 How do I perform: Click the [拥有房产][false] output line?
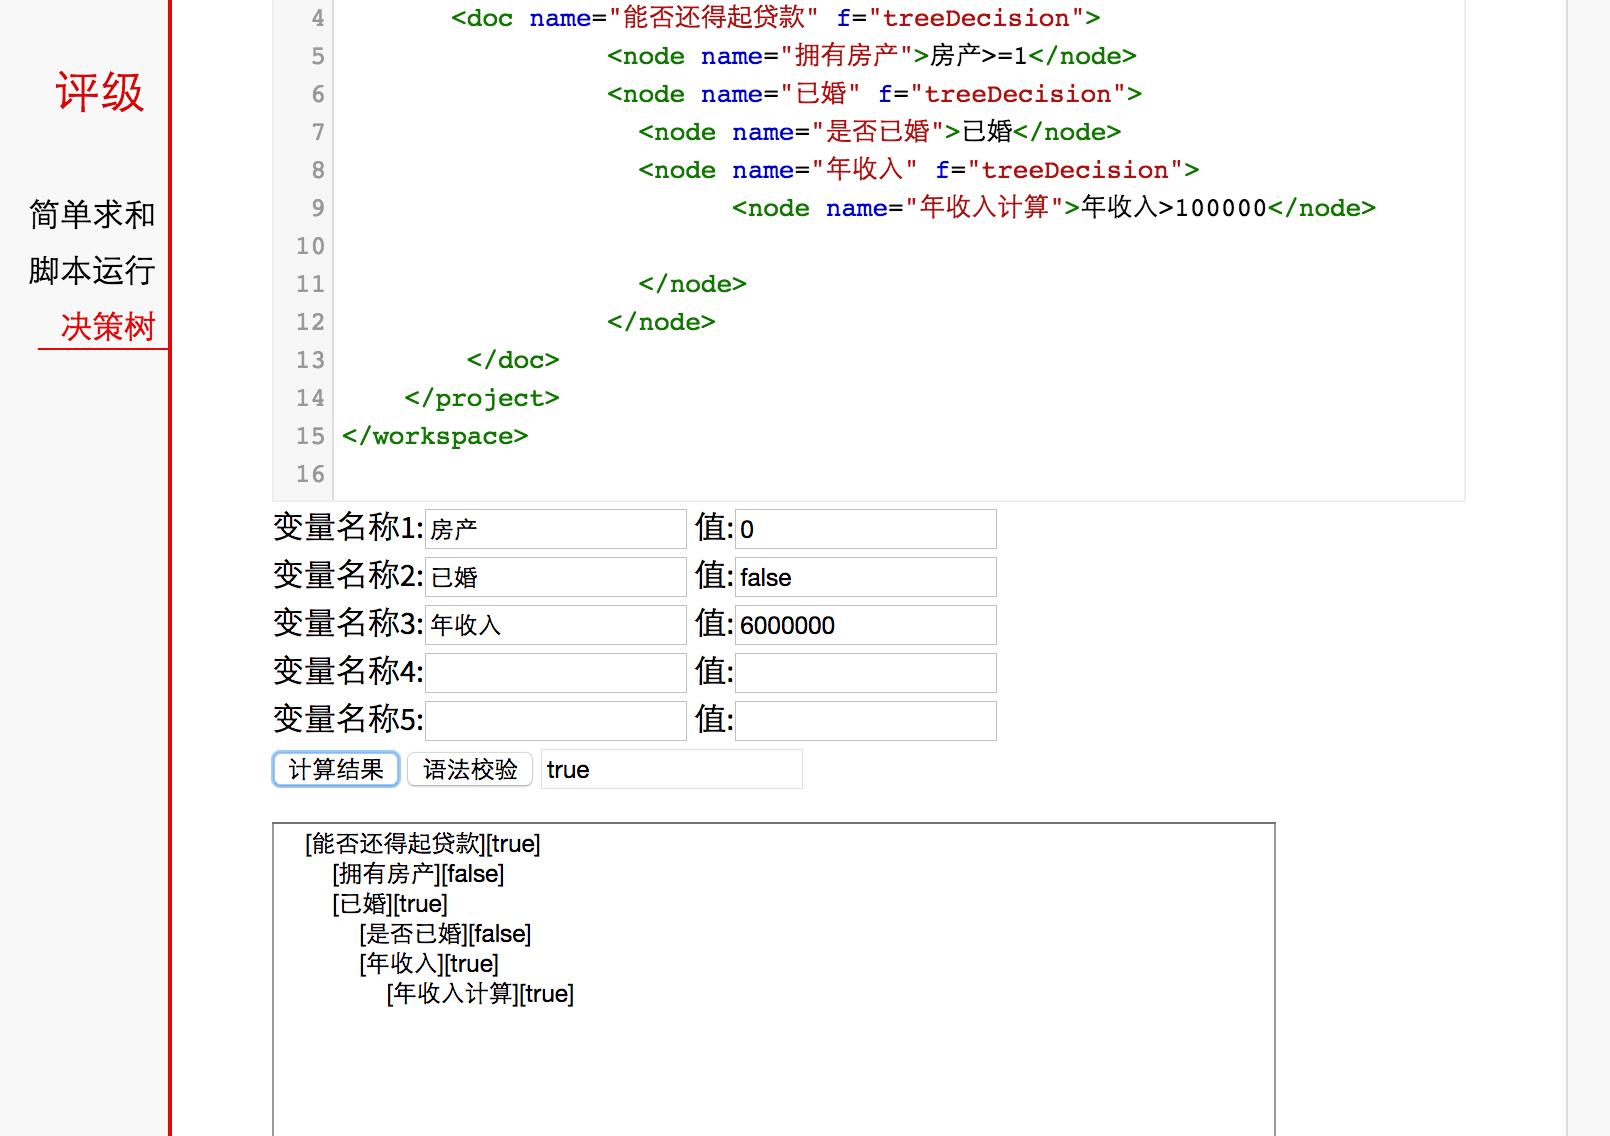(418, 874)
